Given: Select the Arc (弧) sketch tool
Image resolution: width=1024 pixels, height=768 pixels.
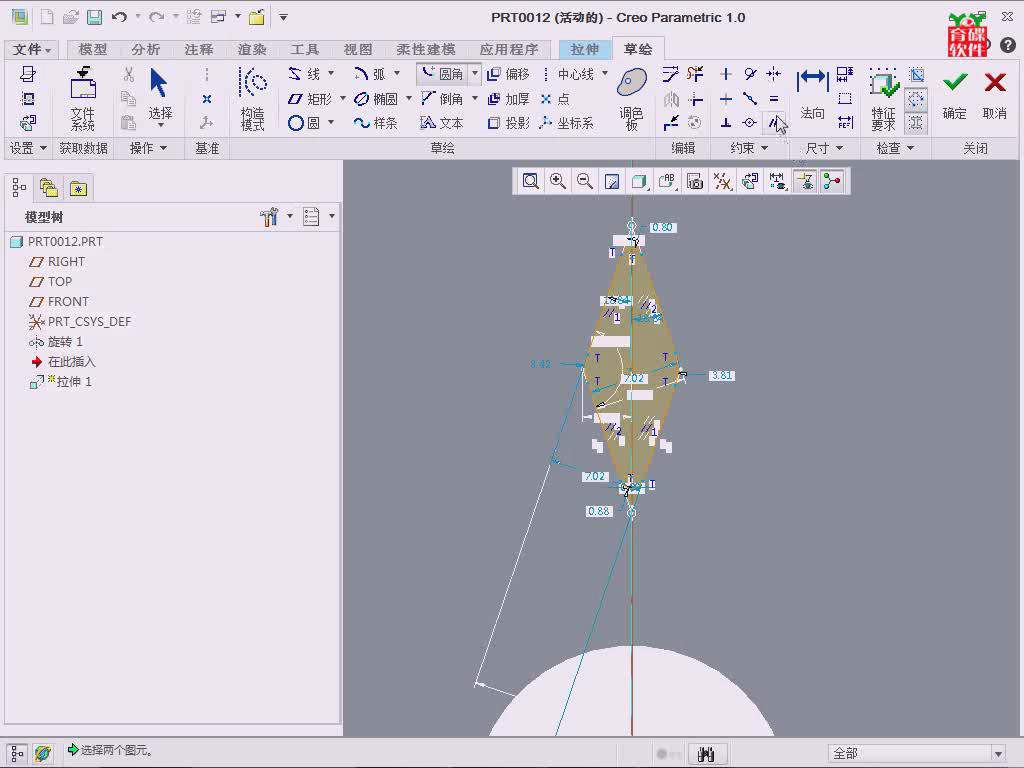Looking at the screenshot, I should 370,74.
